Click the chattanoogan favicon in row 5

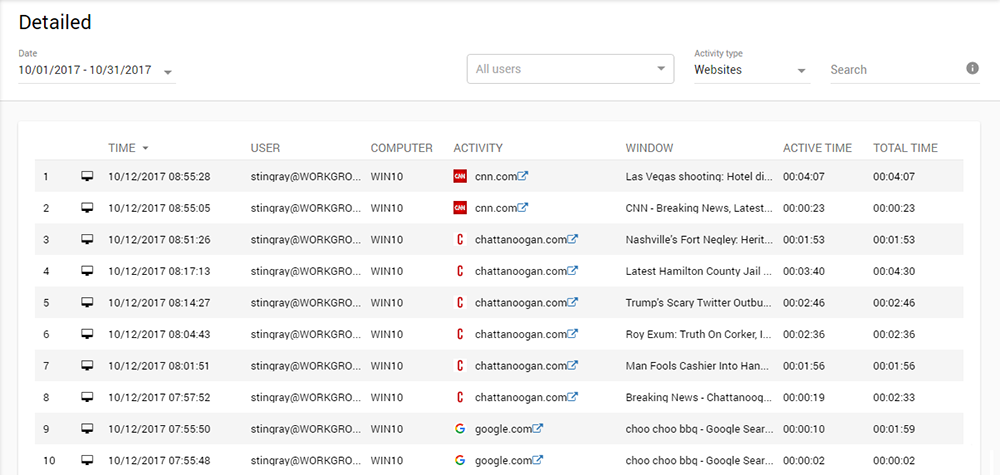pyautogui.click(x=460, y=303)
